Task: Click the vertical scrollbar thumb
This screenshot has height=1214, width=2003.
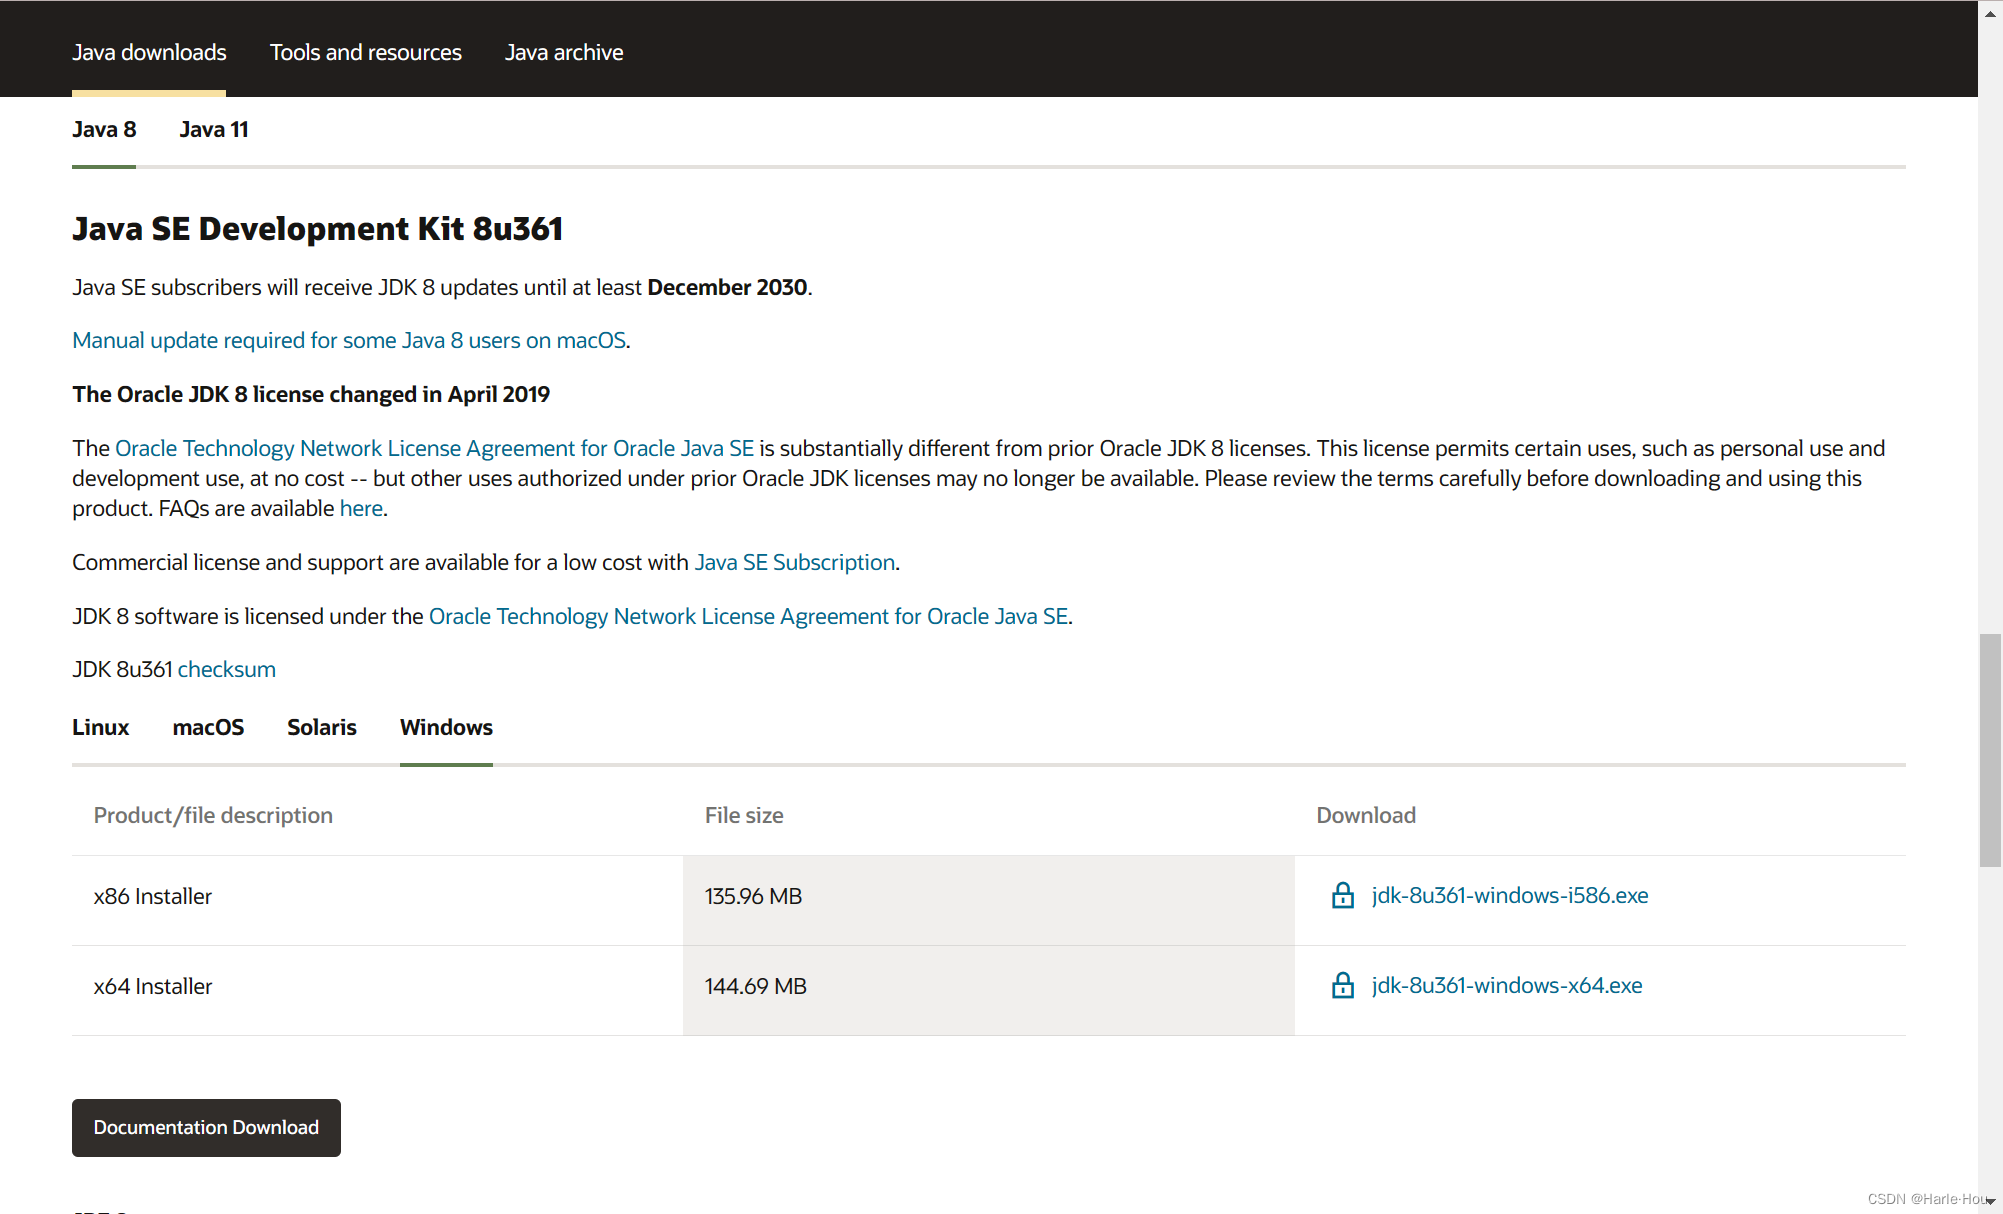Action: 1990,750
